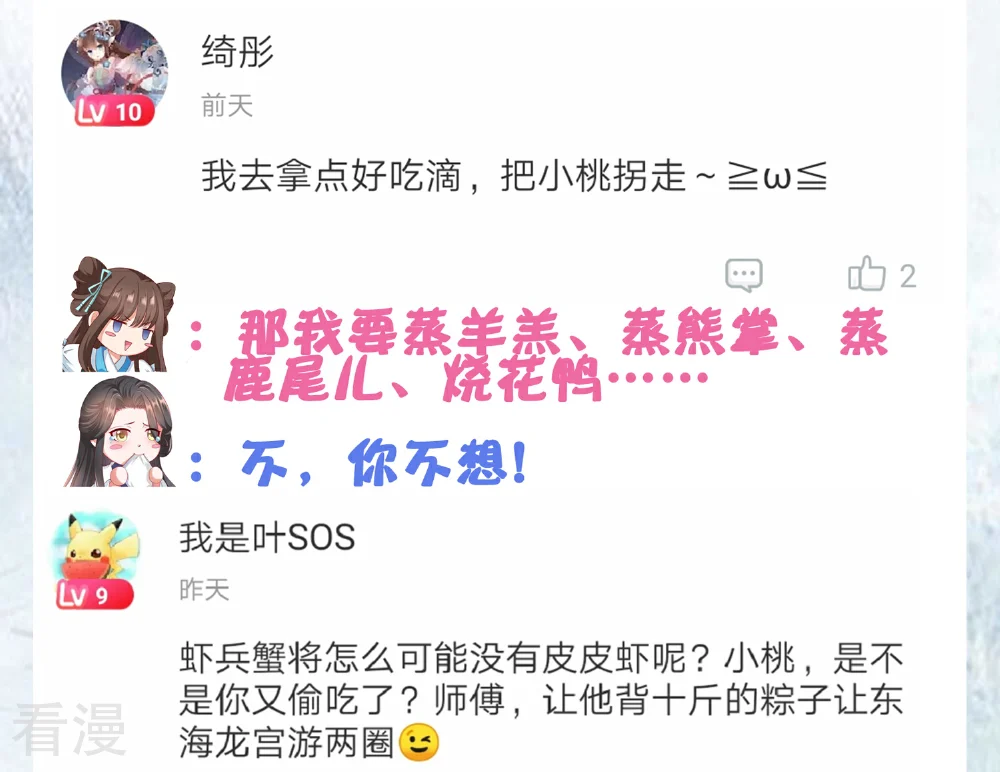This screenshot has height=772, width=1000.
Task: Tap the like count number 2
Action: tap(908, 276)
